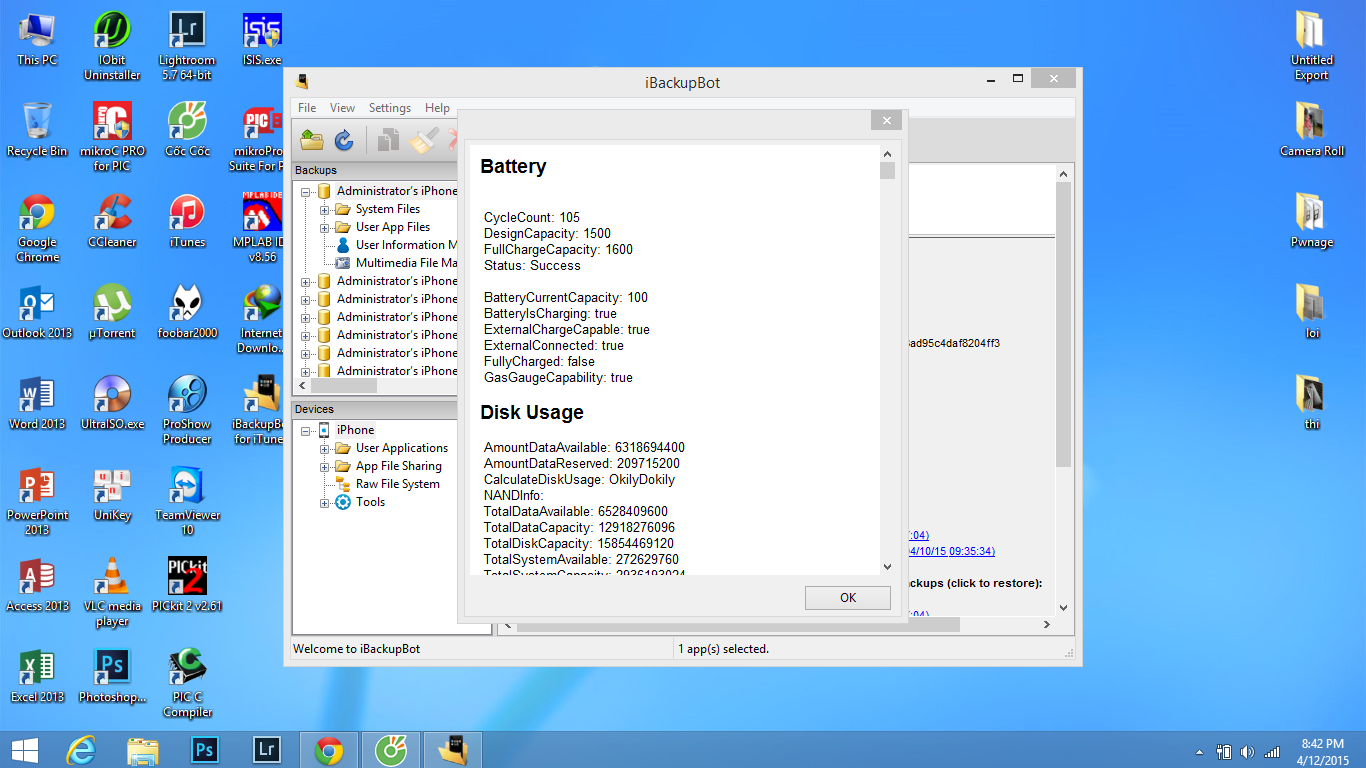Click the Windows Start button
The image size is (1366, 768).
[x=25, y=749]
